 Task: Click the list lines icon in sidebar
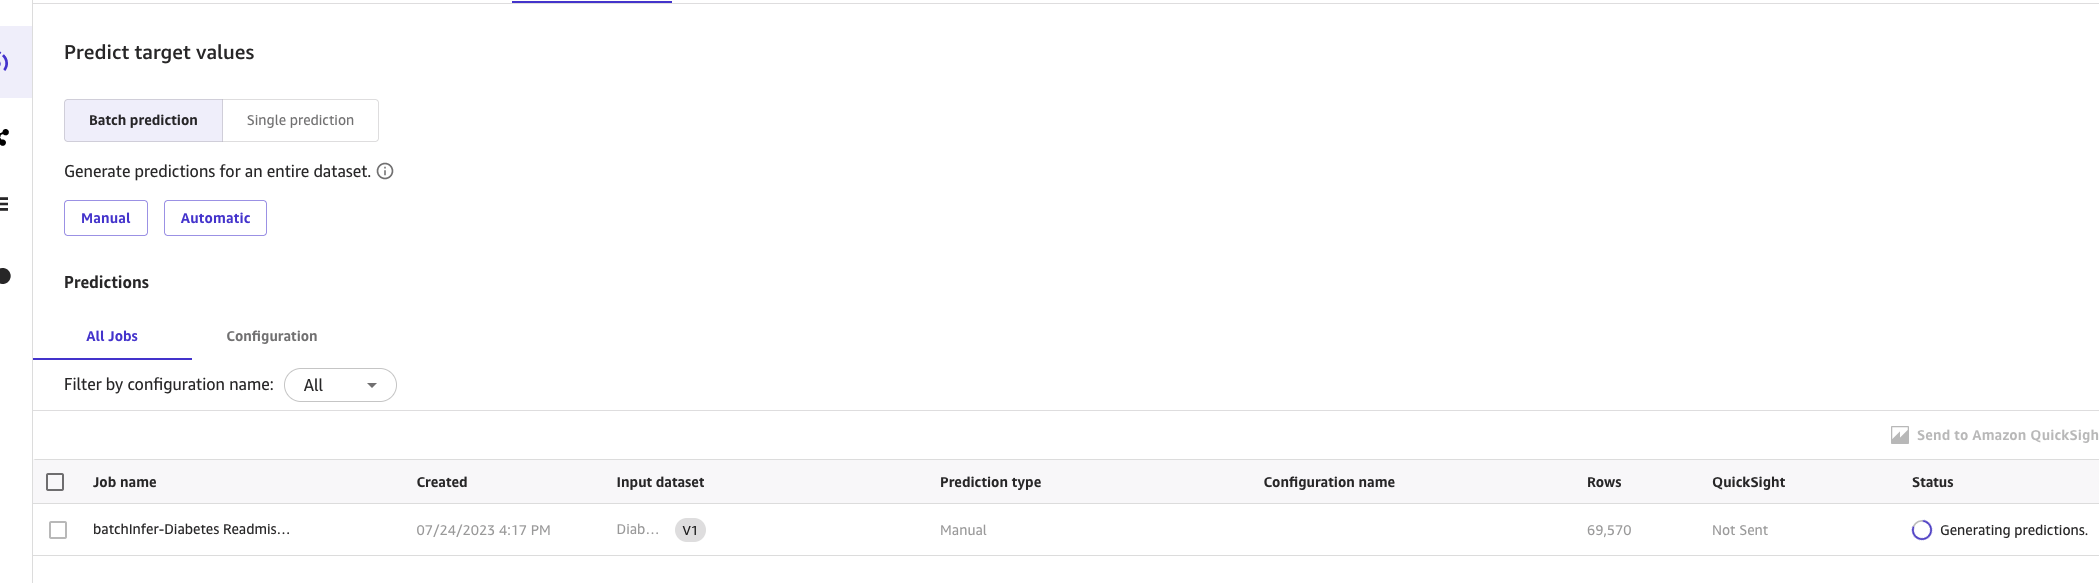[5, 205]
